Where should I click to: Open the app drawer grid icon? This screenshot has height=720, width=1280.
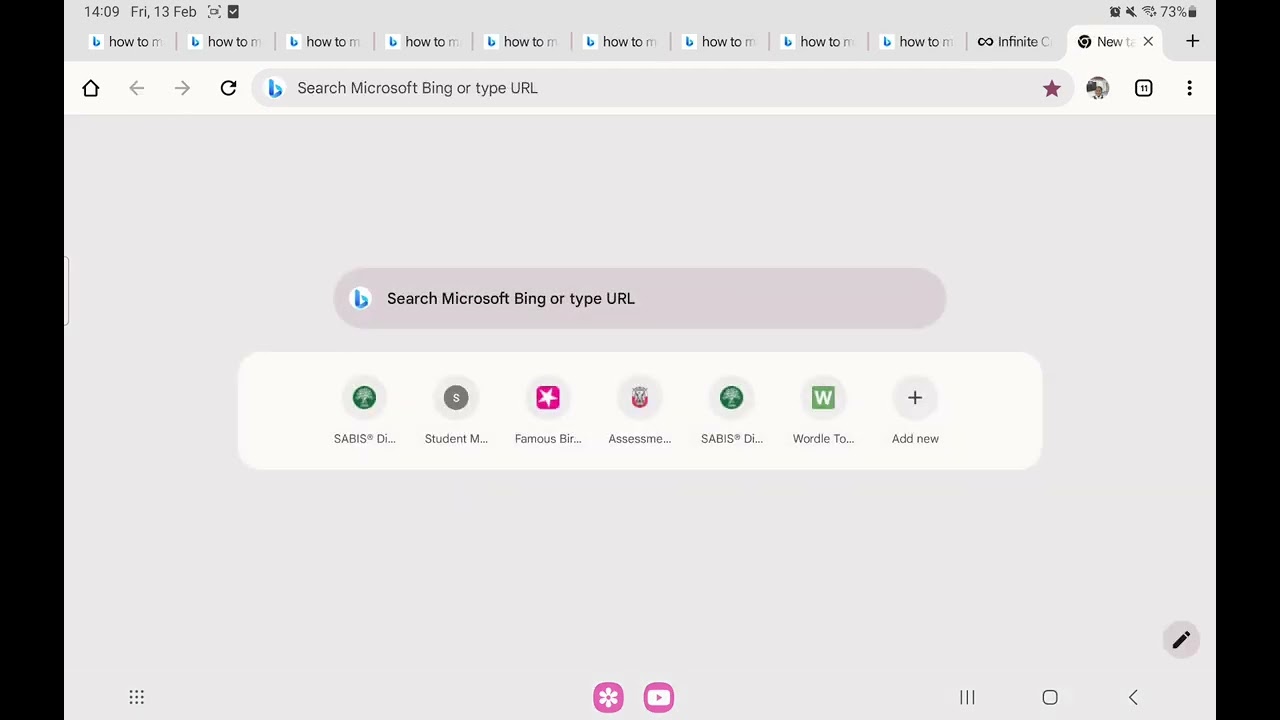click(x=137, y=697)
